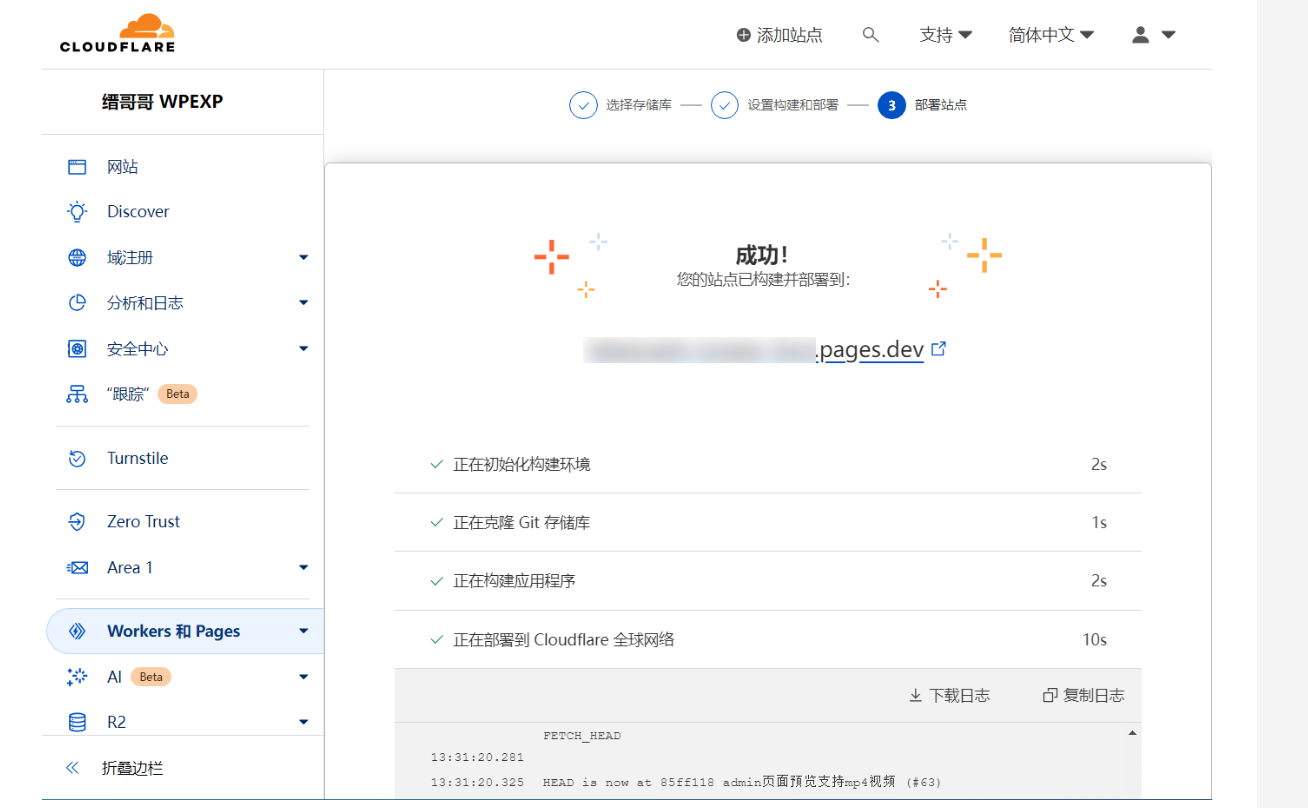Viewport: 1308px width, 808px height.
Task: Expand the 分析和日志 sidebar section
Action: pyautogui.click(x=304, y=303)
